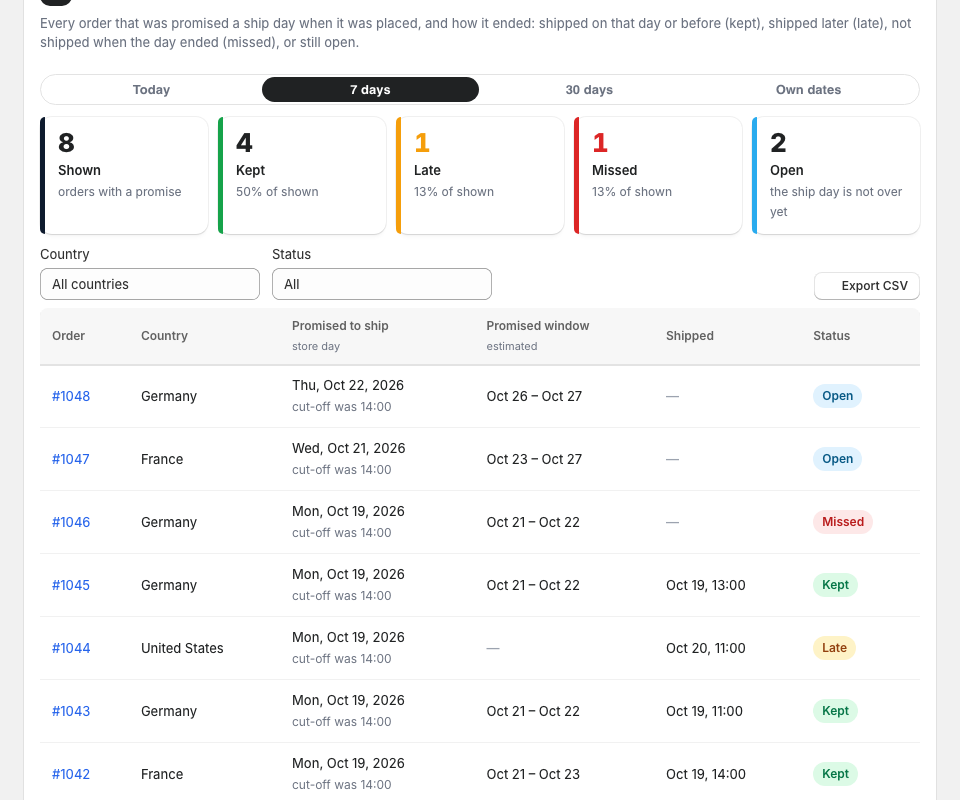Click the Kept badge on order #1043
Screen dimensions: 960x800
(835, 711)
